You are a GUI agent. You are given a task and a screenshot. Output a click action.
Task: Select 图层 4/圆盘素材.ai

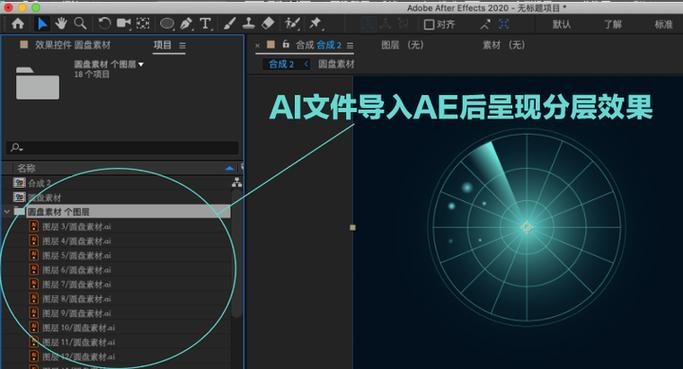coord(76,241)
